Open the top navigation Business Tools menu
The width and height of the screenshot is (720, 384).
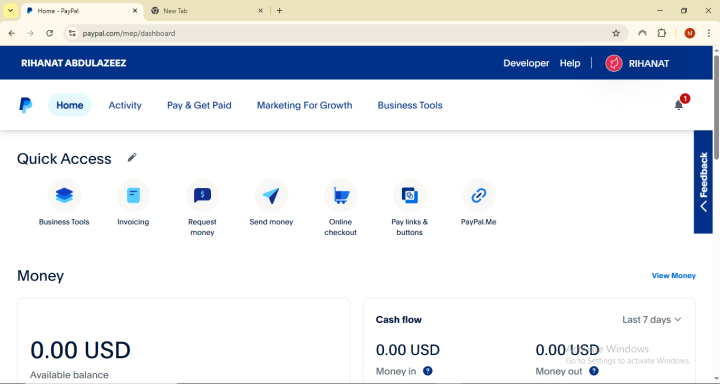(410, 105)
